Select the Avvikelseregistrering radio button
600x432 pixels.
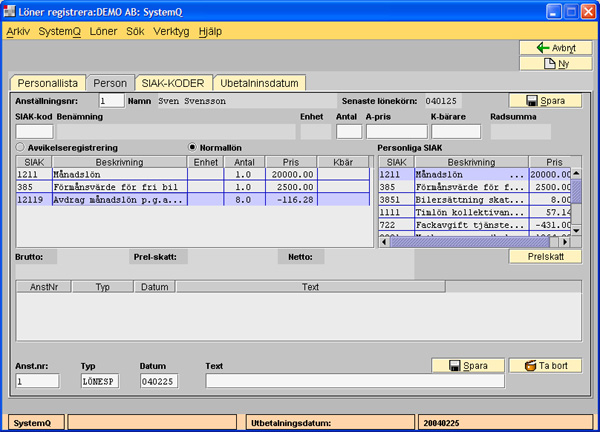(21, 147)
